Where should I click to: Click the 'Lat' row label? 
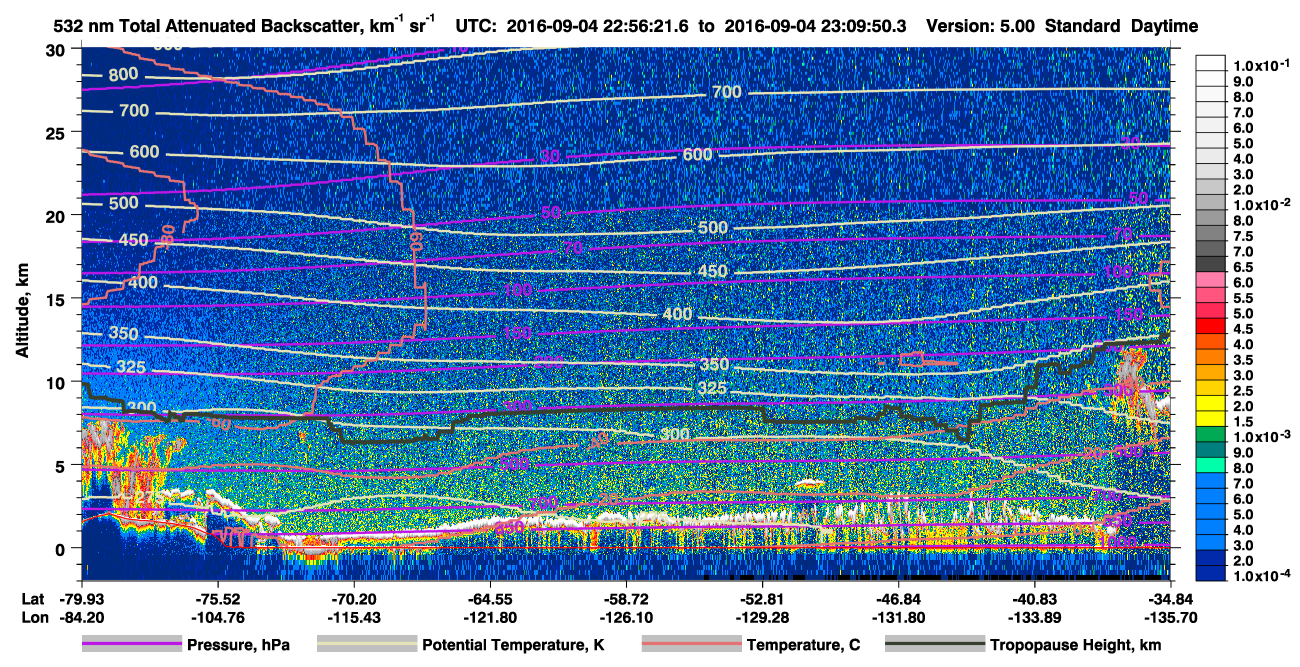coord(33,598)
